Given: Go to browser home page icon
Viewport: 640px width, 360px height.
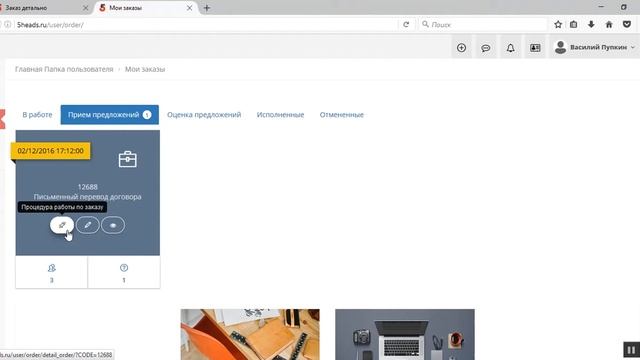Looking at the screenshot, I should pos(609,24).
